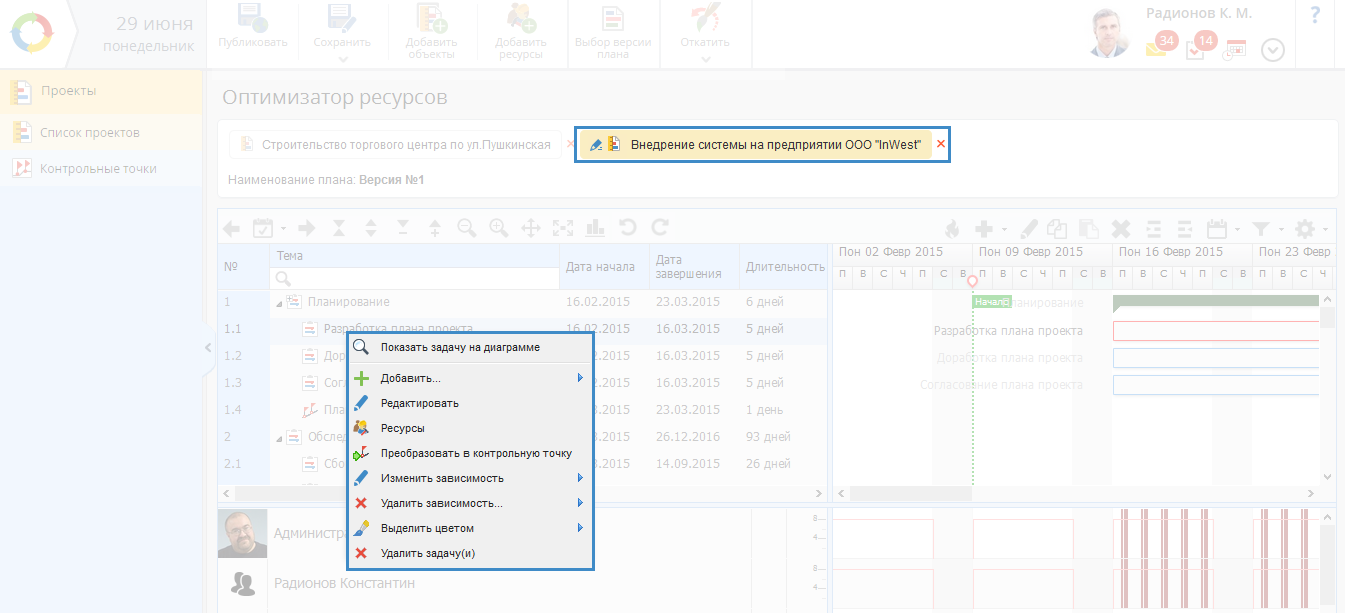The width and height of the screenshot is (1345, 613).
Task: Click 'Преобразовать в контрольную точку' option
Action: (476, 453)
